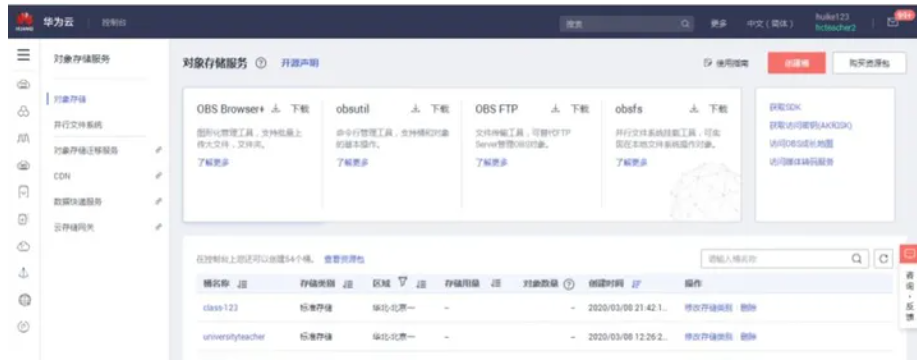Click creation time 2020/03/08 21:42:1...
Screen dimensions: 917x360
(628, 307)
